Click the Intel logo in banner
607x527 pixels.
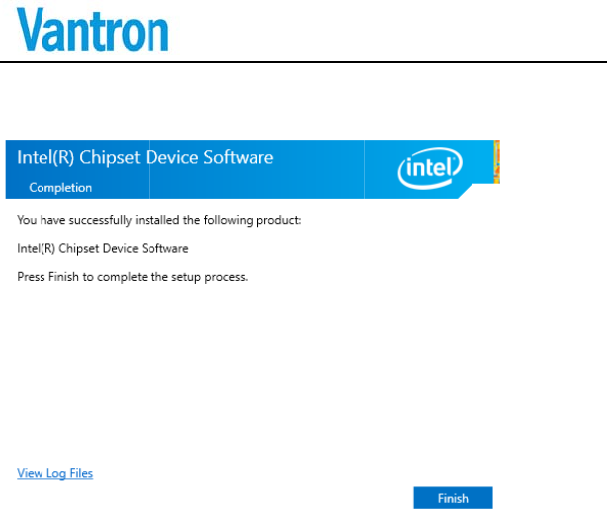pyautogui.click(x=430, y=168)
